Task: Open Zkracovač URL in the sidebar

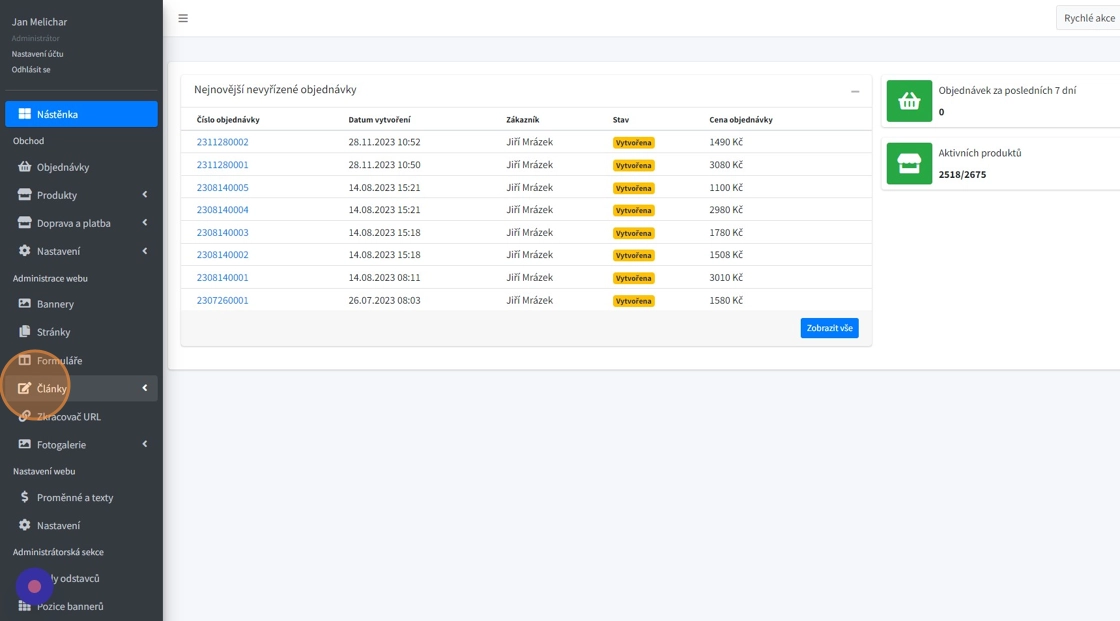Action: click(x=68, y=416)
